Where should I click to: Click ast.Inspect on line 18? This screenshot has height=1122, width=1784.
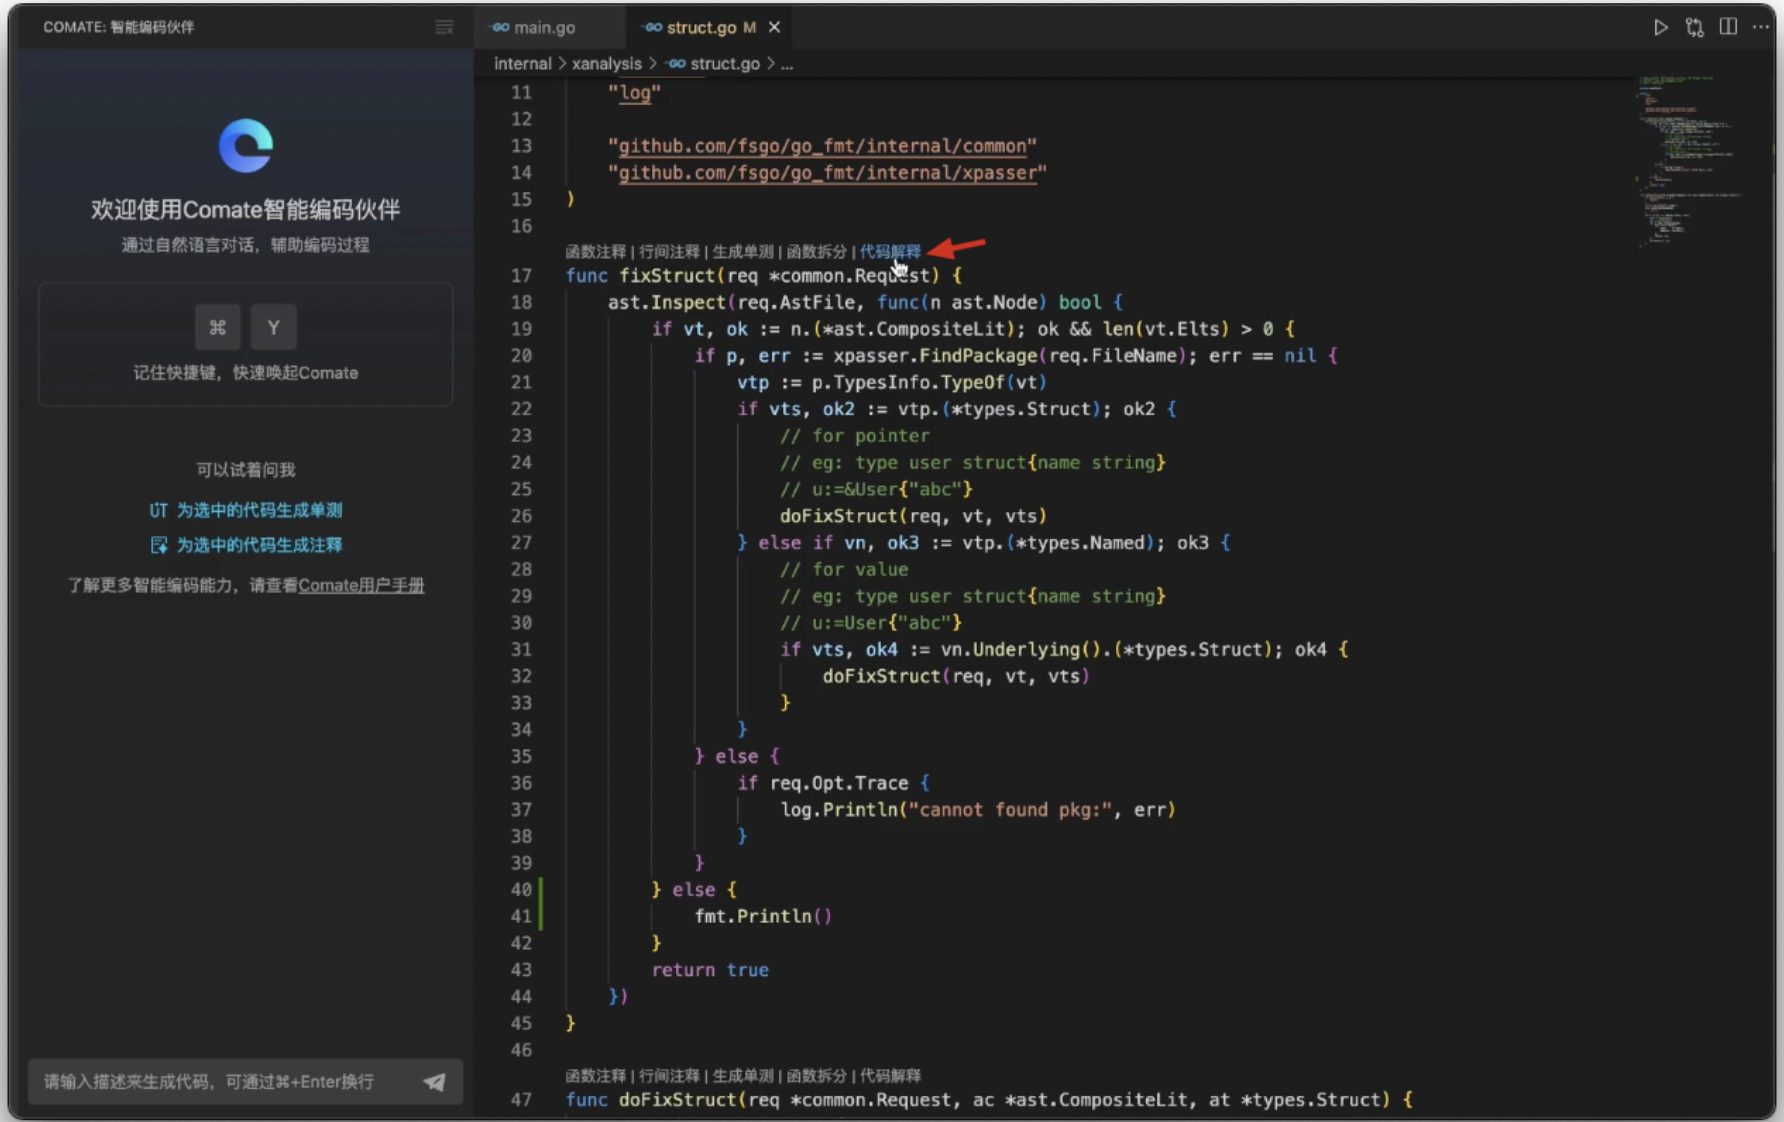coord(666,303)
